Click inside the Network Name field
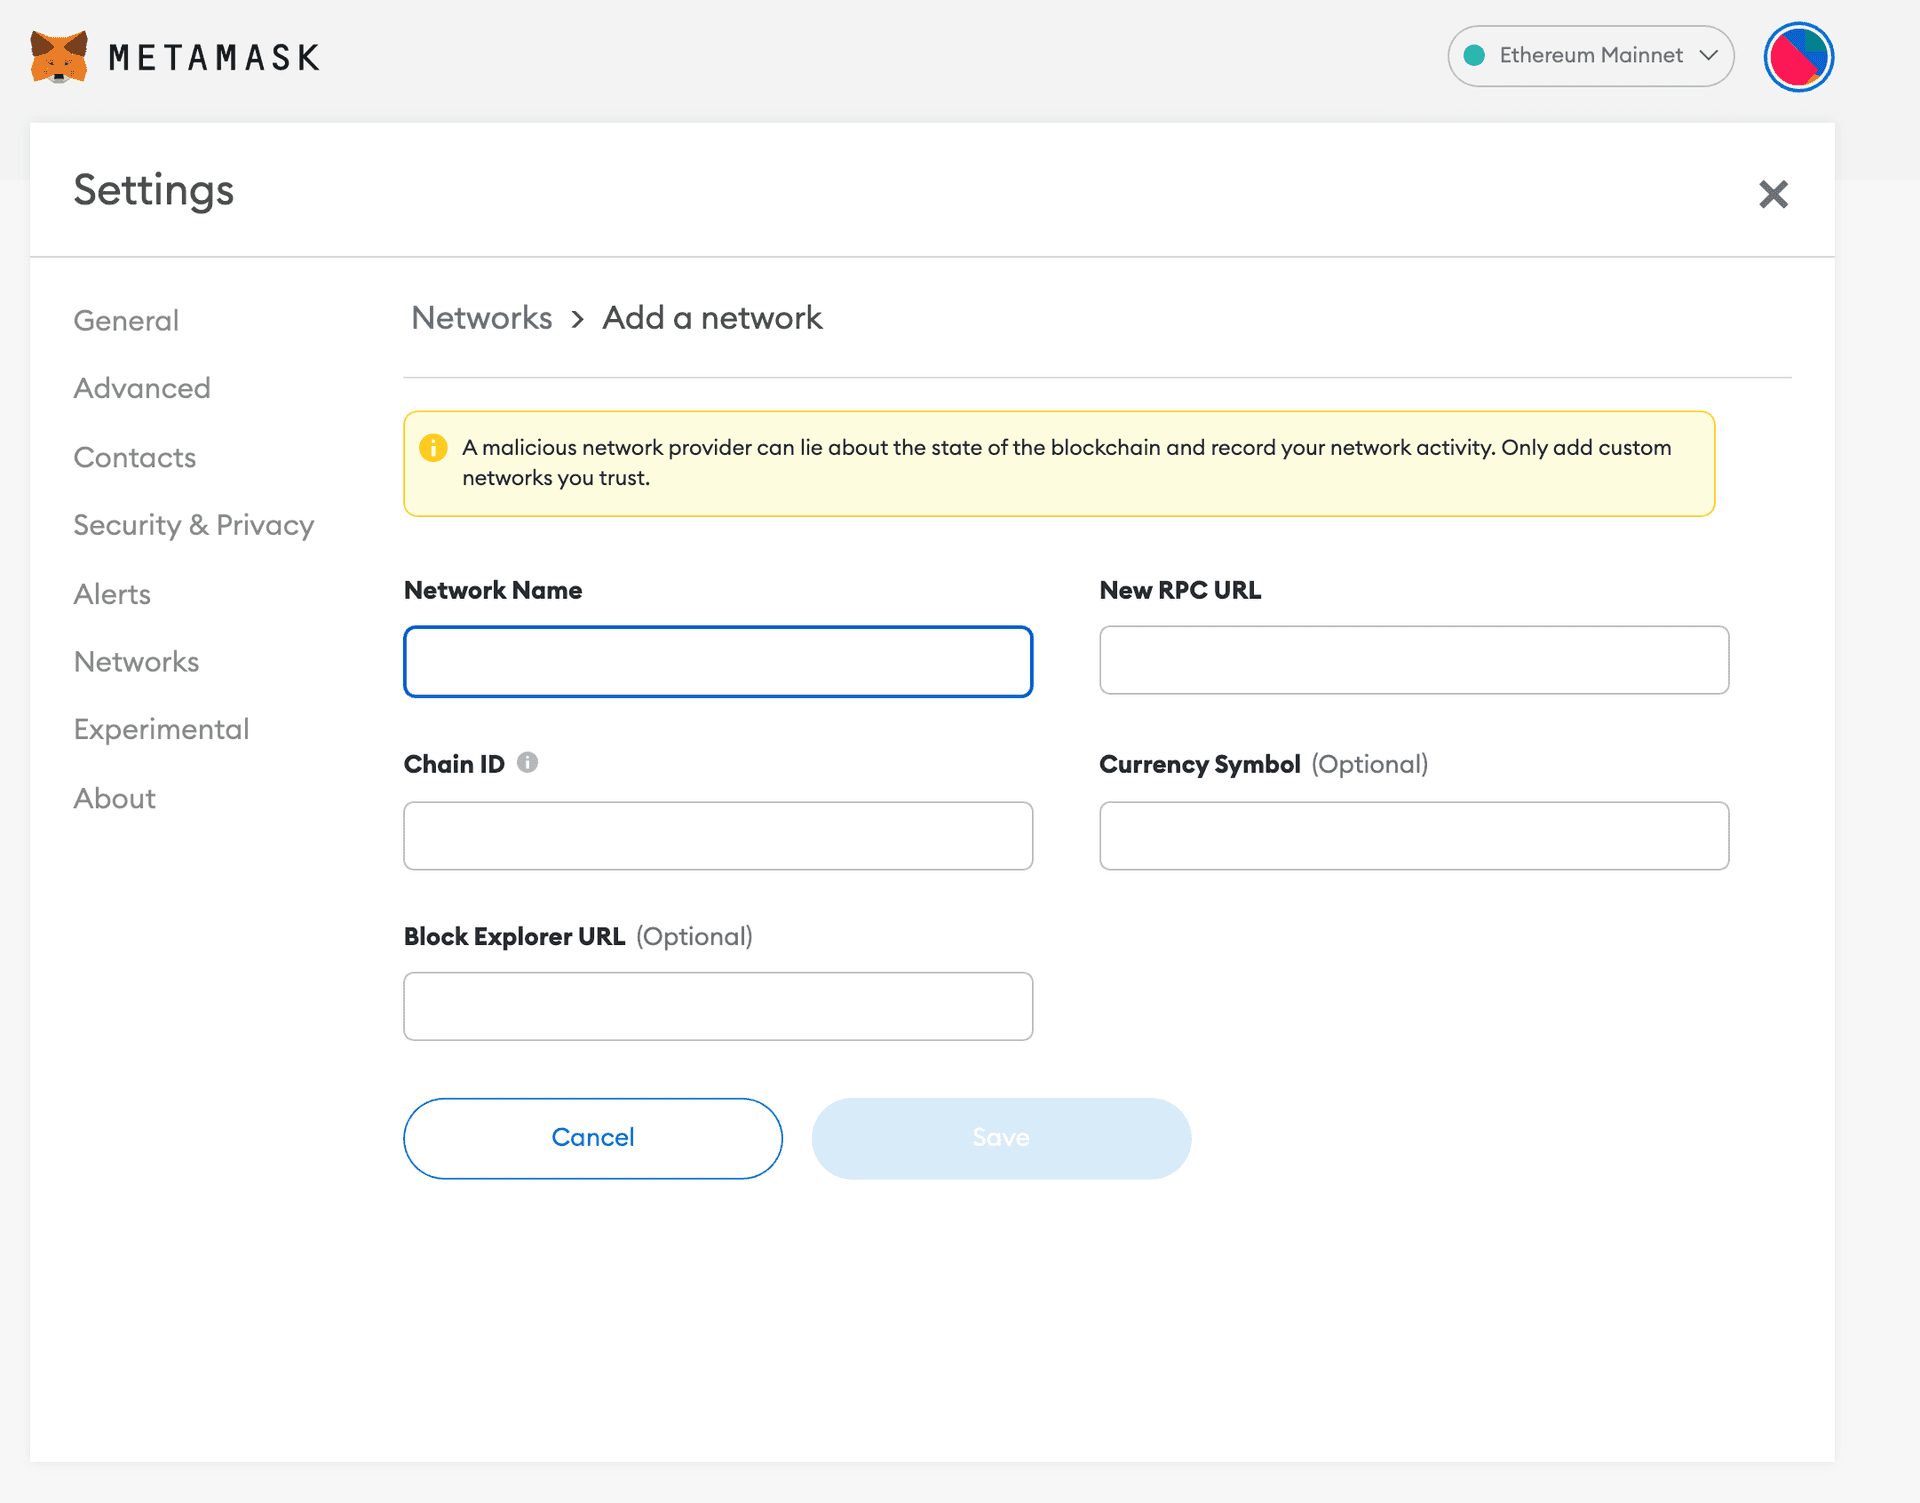1920x1503 pixels. [x=717, y=661]
